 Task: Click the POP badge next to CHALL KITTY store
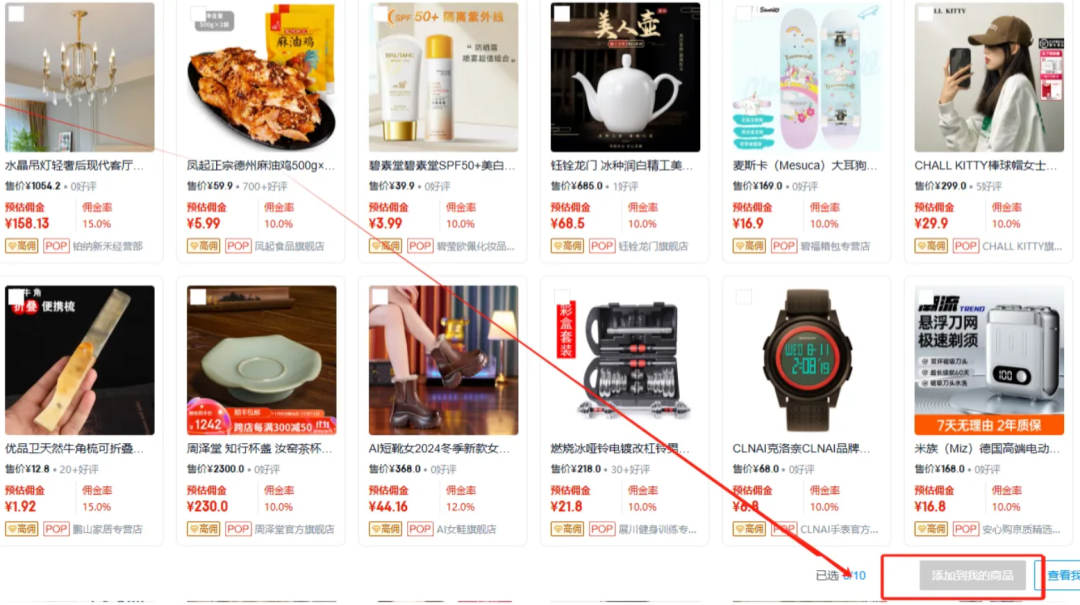click(x=965, y=246)
